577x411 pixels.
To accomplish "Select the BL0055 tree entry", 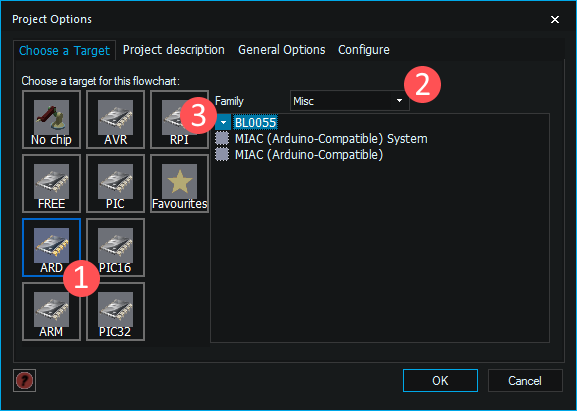I will 255,123.
